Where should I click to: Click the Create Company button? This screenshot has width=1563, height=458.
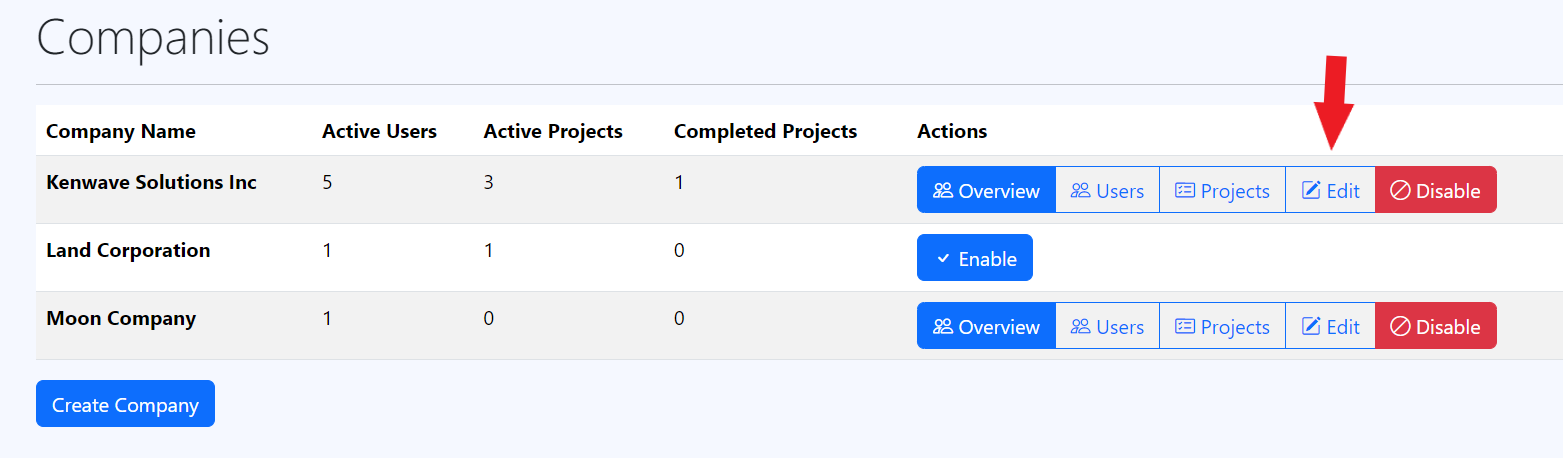[x=125, y=404]
